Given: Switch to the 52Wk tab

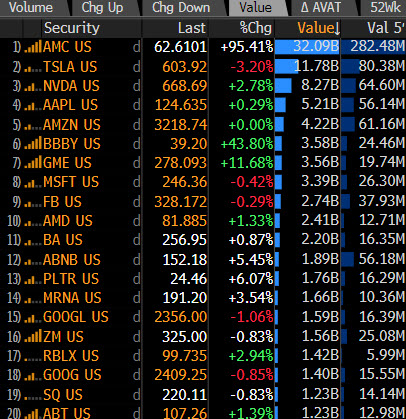Looking at the screenshot, I should point(385,8).
